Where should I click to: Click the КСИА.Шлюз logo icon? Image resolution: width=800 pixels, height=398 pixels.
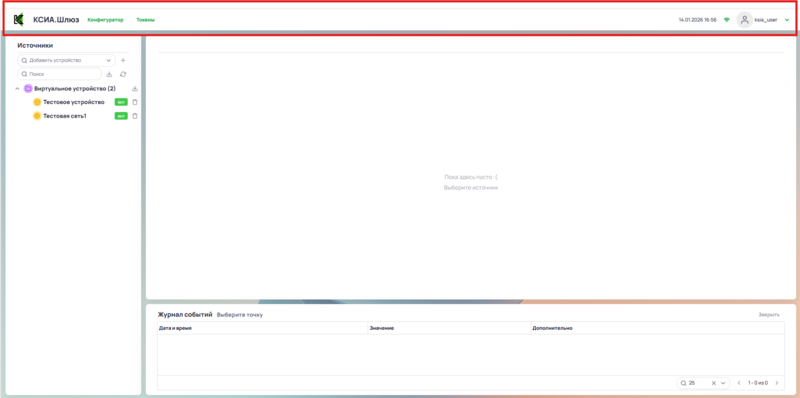(18, 20)
